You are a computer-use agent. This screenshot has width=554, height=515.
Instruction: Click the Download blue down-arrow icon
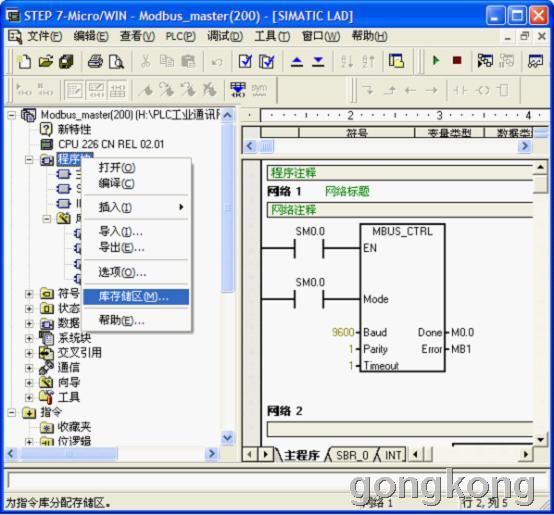click(x=318, y=61)
